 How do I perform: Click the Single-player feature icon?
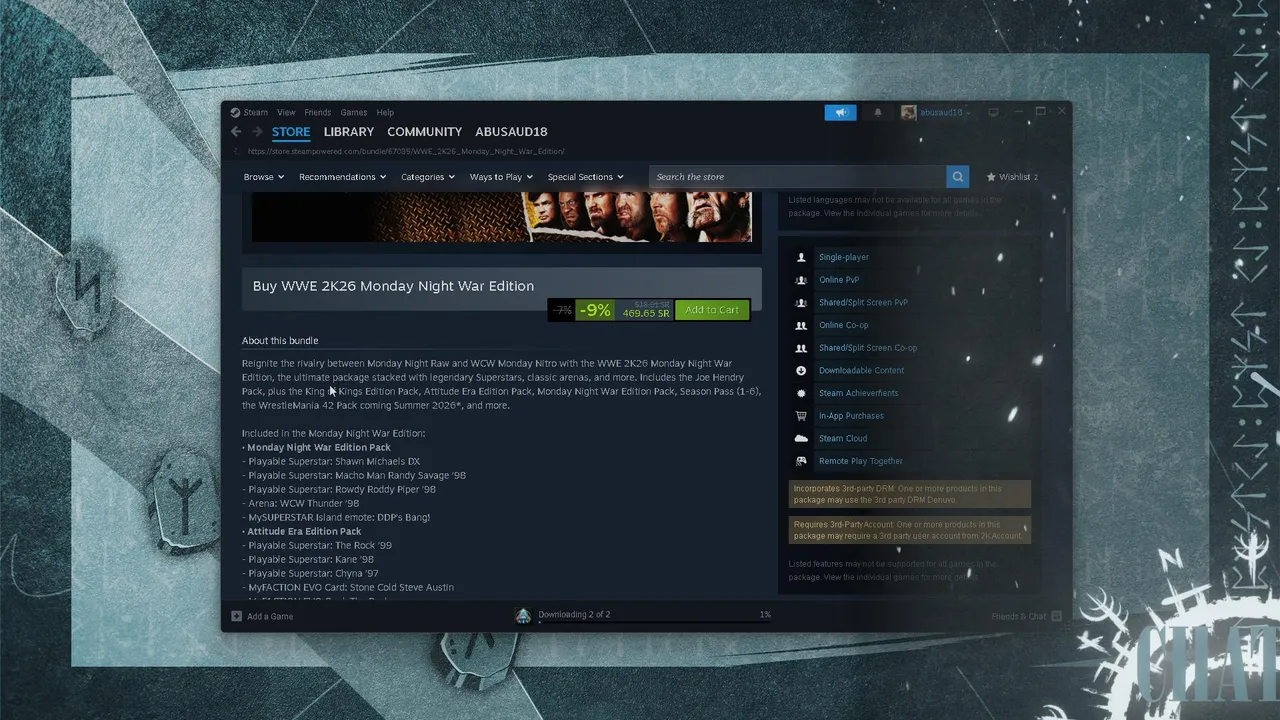(801, 257)
